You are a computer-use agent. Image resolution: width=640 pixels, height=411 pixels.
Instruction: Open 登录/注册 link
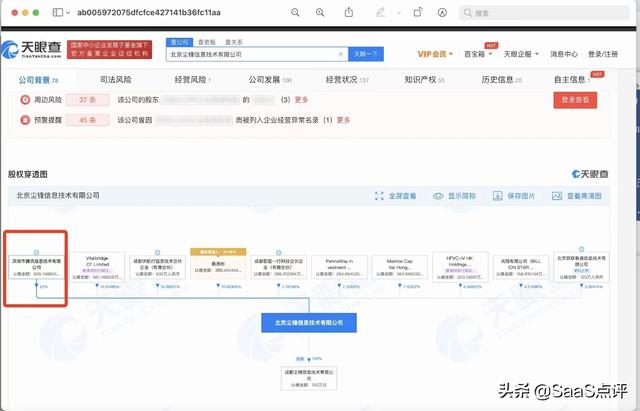tap(603, 54)
